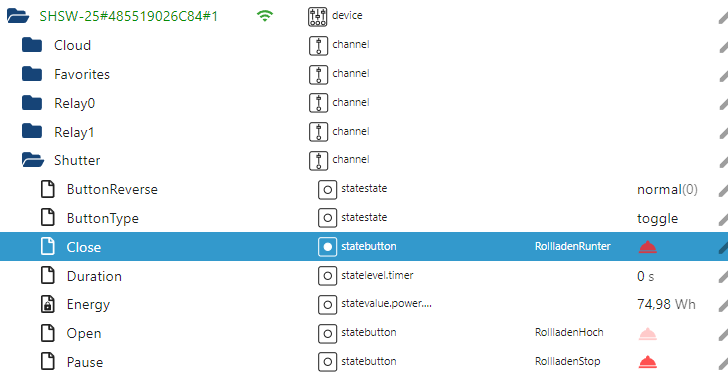Collapse the SHSW-25#485519026C84#1 device folder
The image size is (728, 373).
18,16
